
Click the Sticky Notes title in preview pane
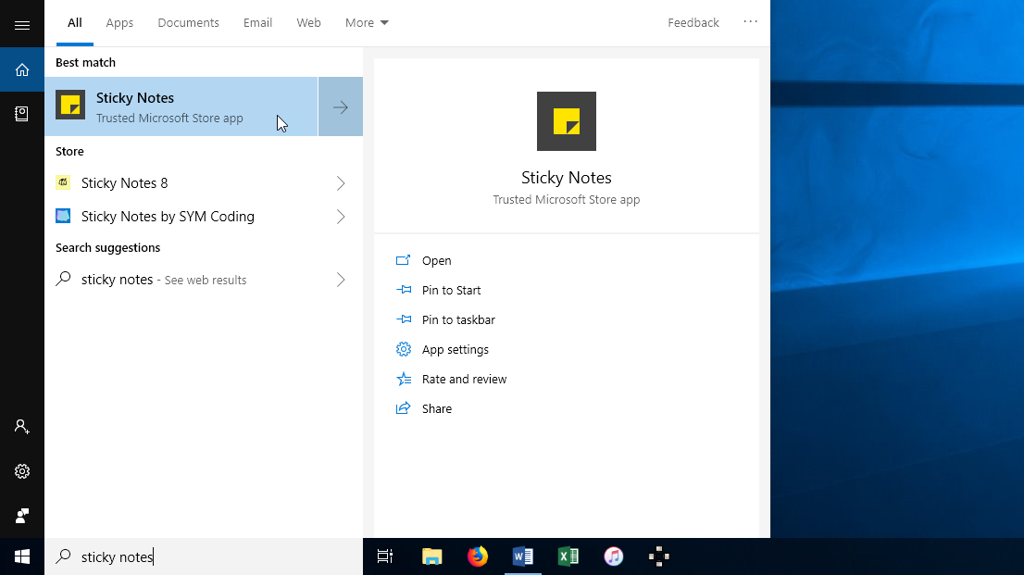(566, 178)
